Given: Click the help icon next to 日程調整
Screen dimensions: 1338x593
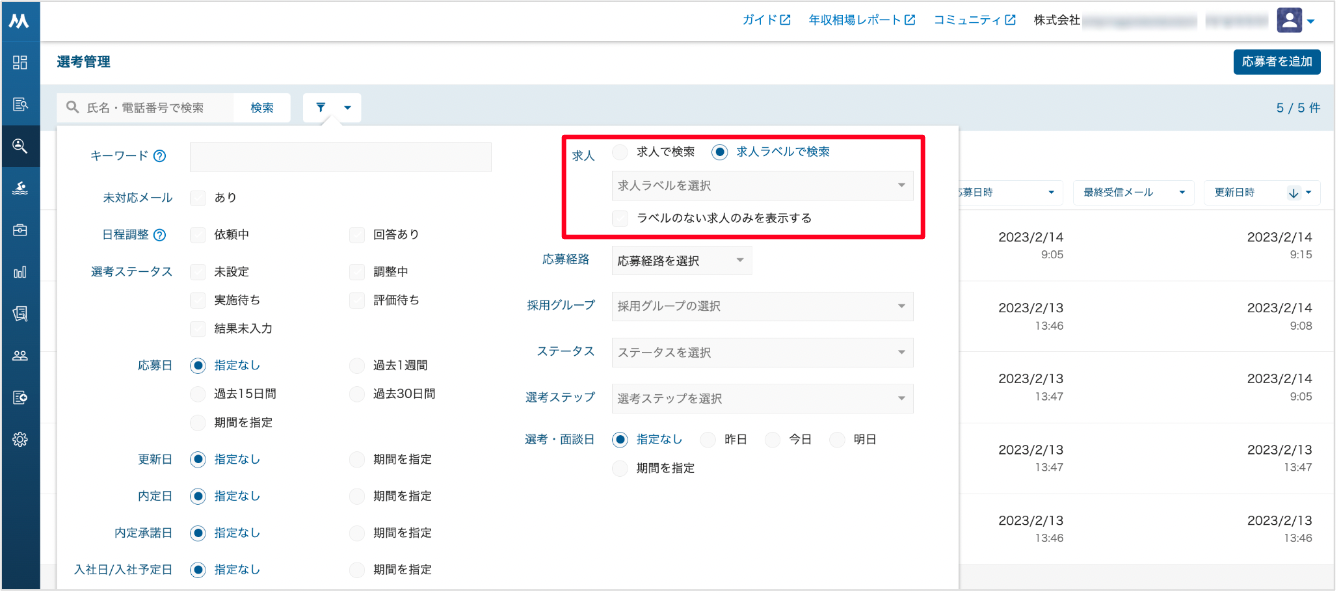Looking at the screenshot, I should tap(160, 235).
